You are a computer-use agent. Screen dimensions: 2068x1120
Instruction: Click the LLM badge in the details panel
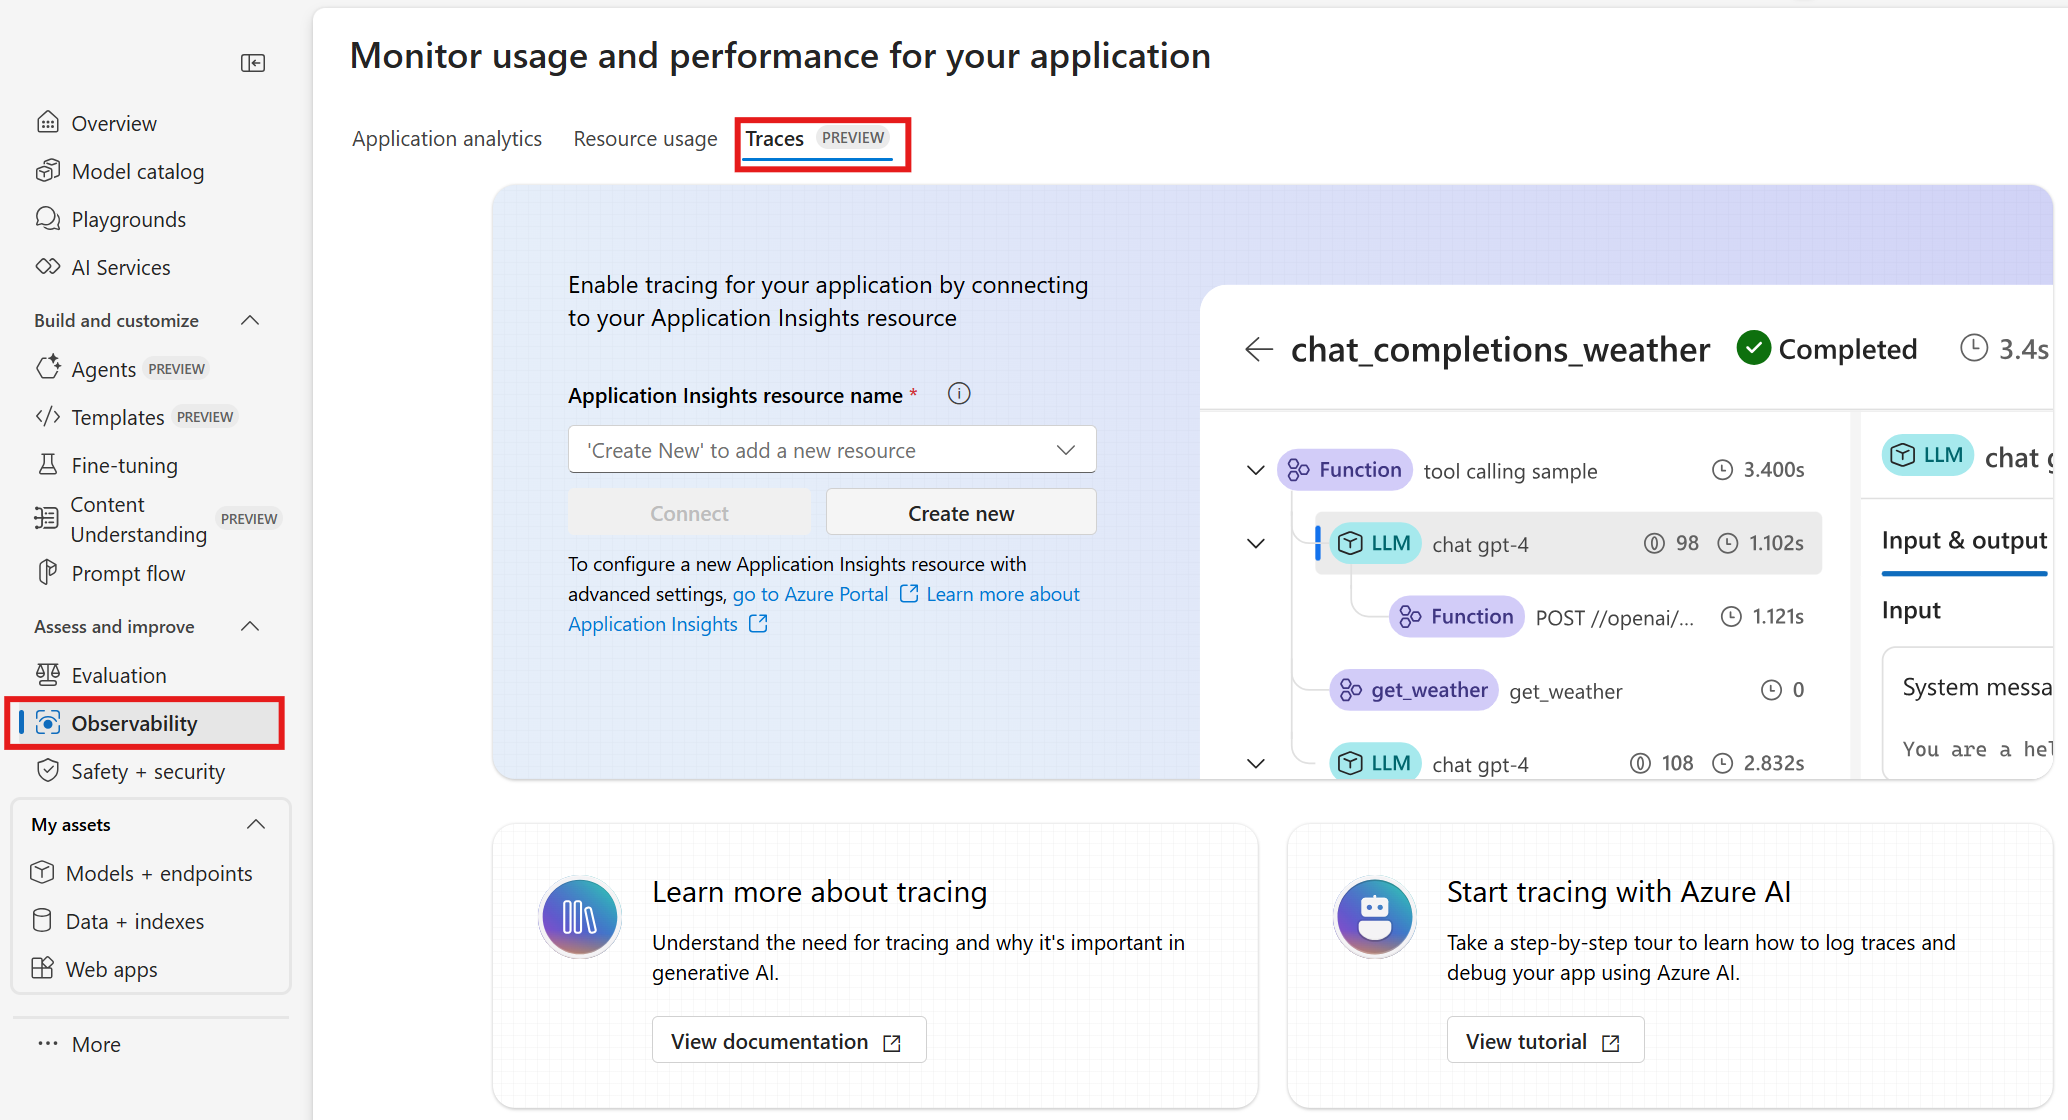[x=1928, y=455]
